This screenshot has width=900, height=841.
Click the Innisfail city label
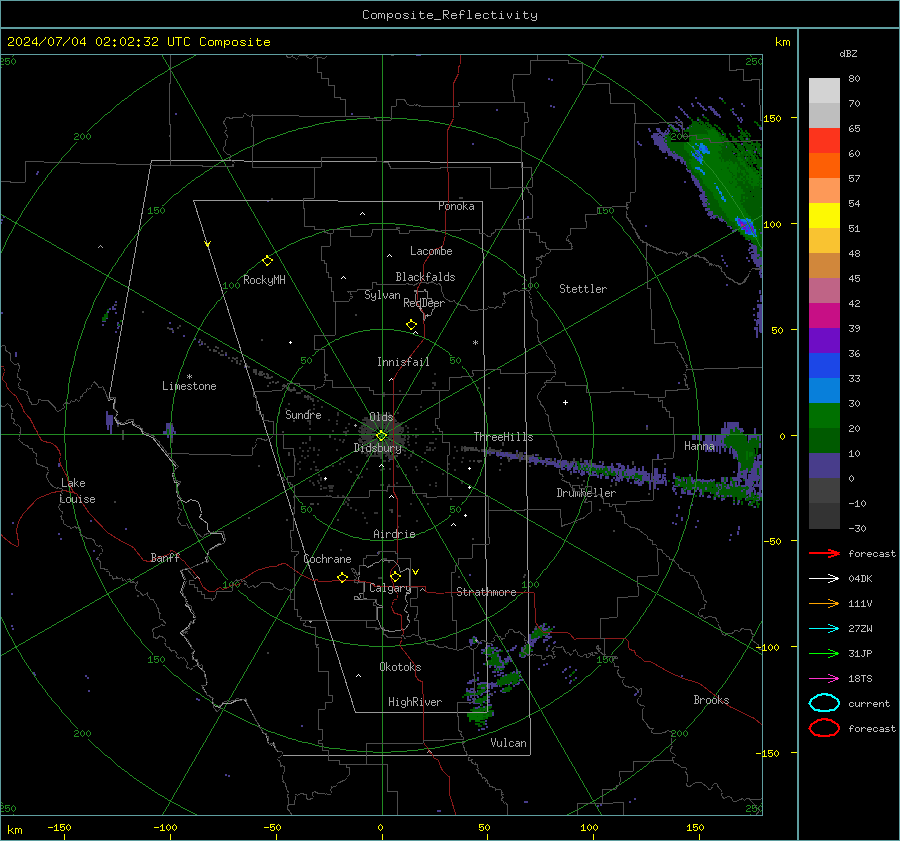tap(403, 362)
